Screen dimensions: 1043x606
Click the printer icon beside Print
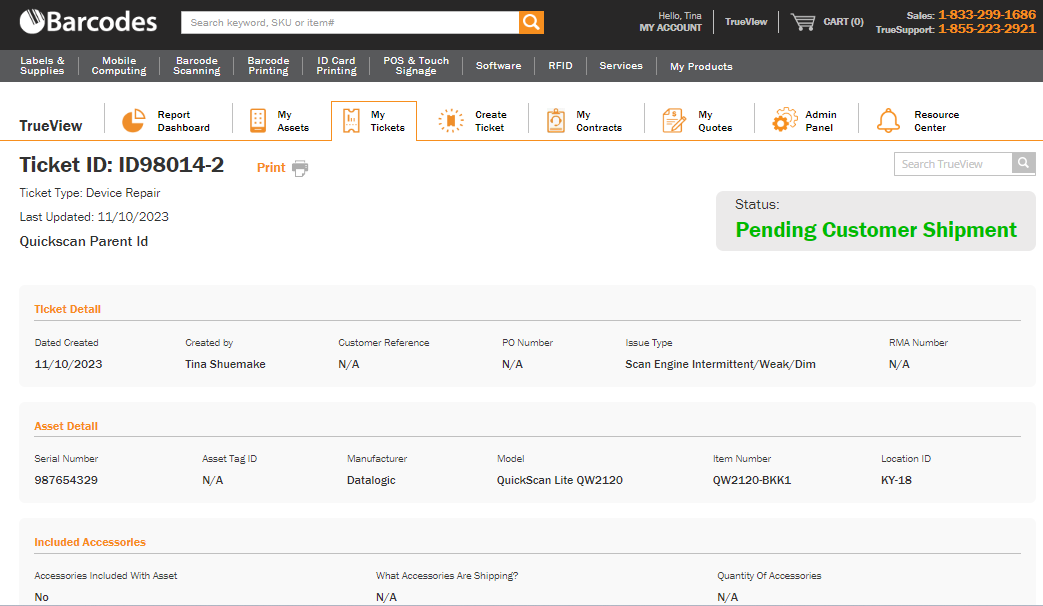(x=300, y=168)
